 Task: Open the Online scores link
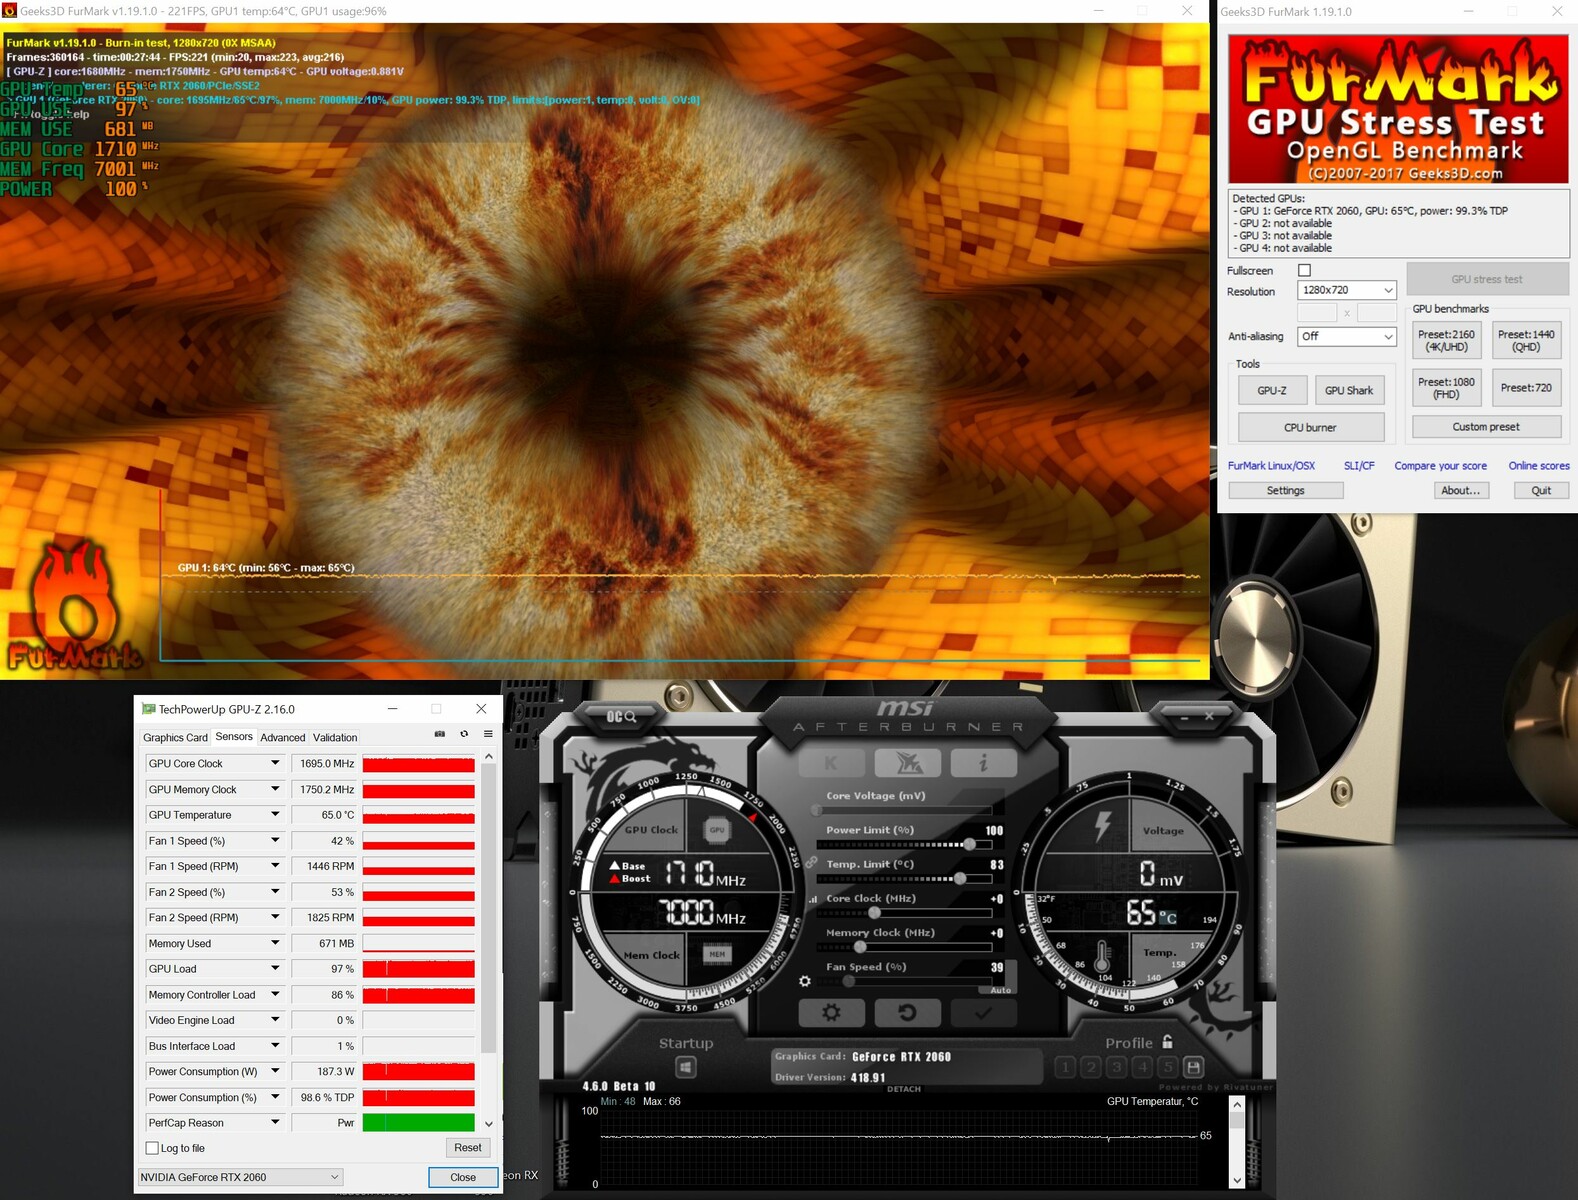point(1539,466)
